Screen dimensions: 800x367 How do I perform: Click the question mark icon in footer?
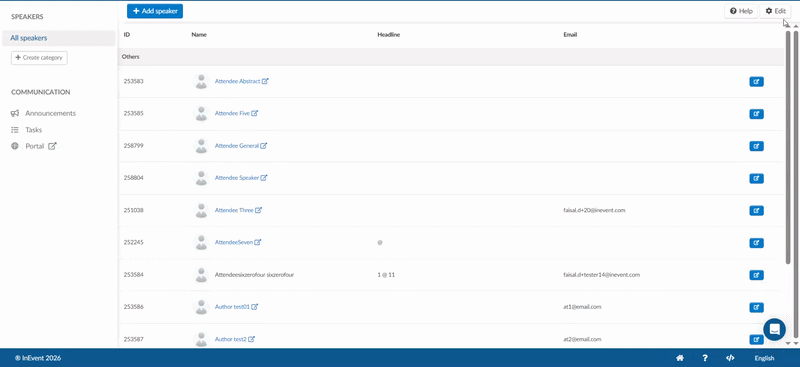pyautogui.click(x=705, y=358)
